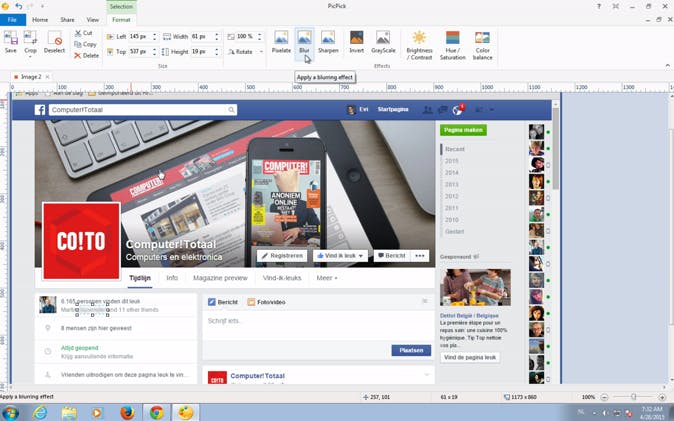Apply the GrayScale effect
This screenshot has width=674, height=421.
coord(383,42)
